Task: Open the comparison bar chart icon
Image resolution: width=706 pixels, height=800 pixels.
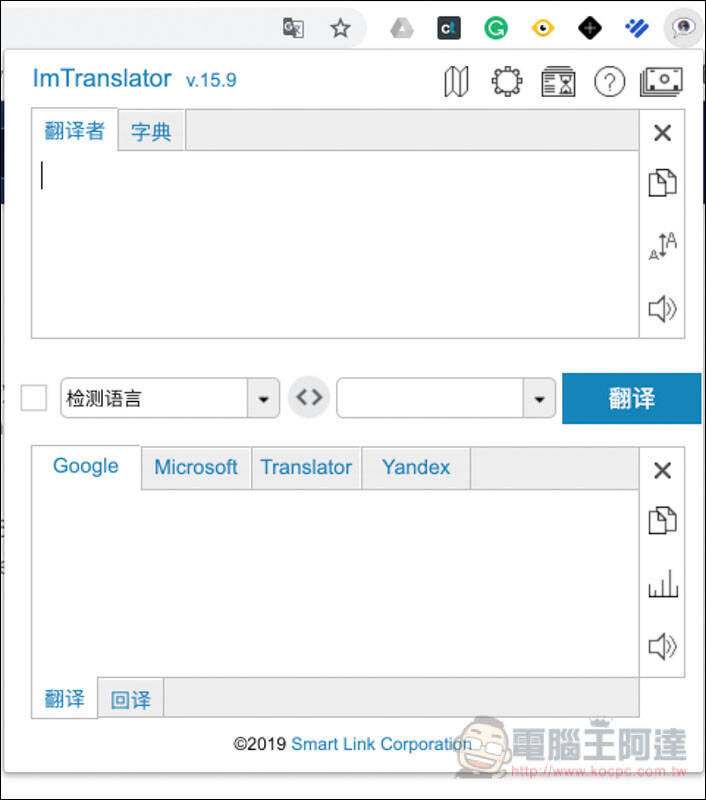Action: pos(663,583)
